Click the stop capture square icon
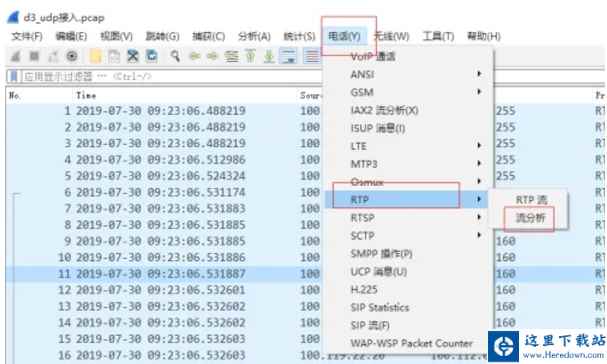The image size is (607, 364). (x=34, y=57)
